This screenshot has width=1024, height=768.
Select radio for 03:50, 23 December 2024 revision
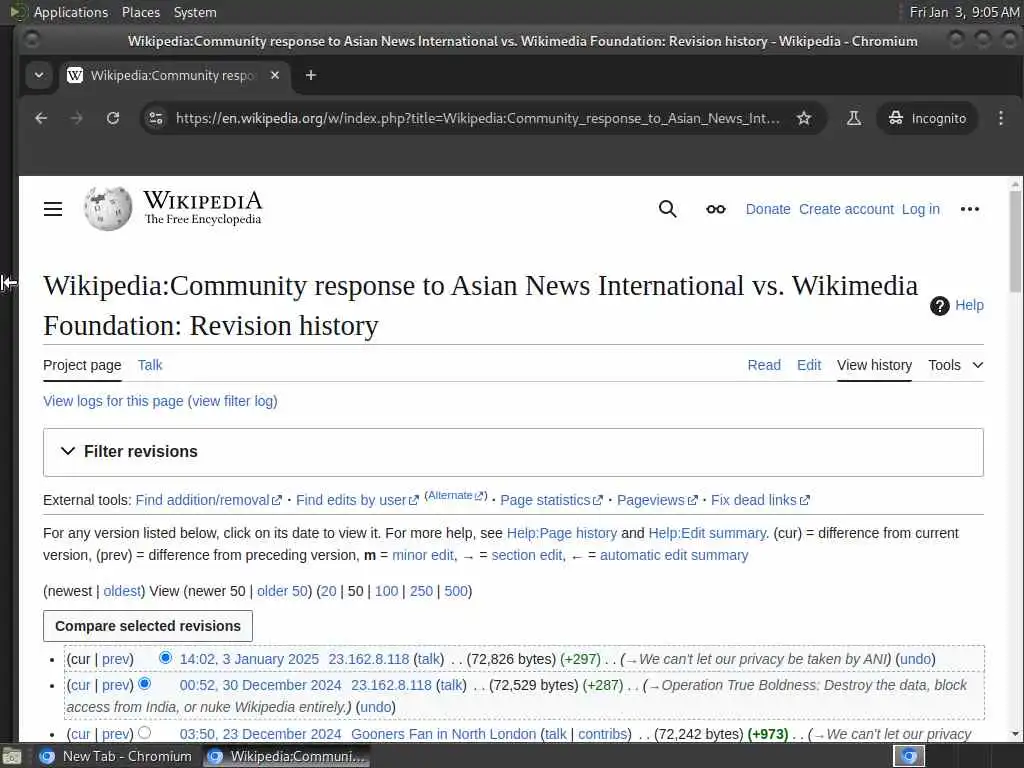click(144, 732)
